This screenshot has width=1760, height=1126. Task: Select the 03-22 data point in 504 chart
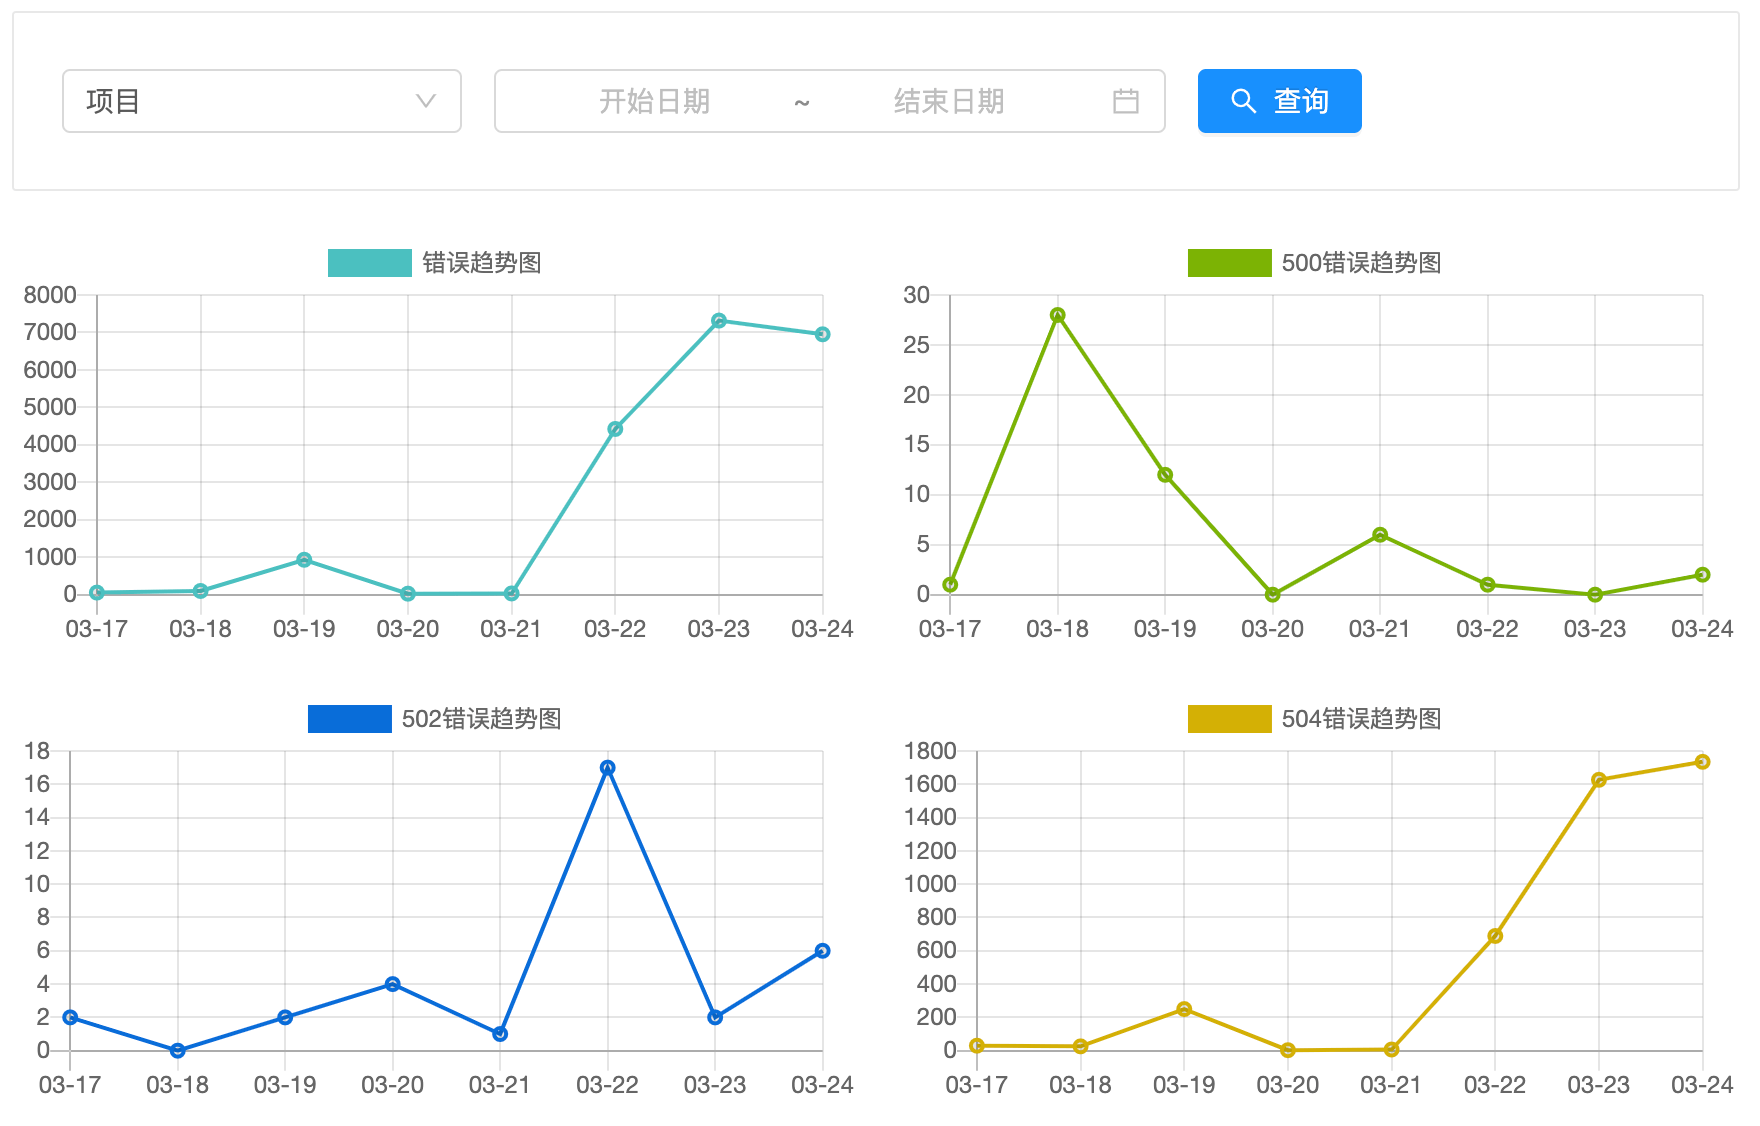click(1495, 936)
